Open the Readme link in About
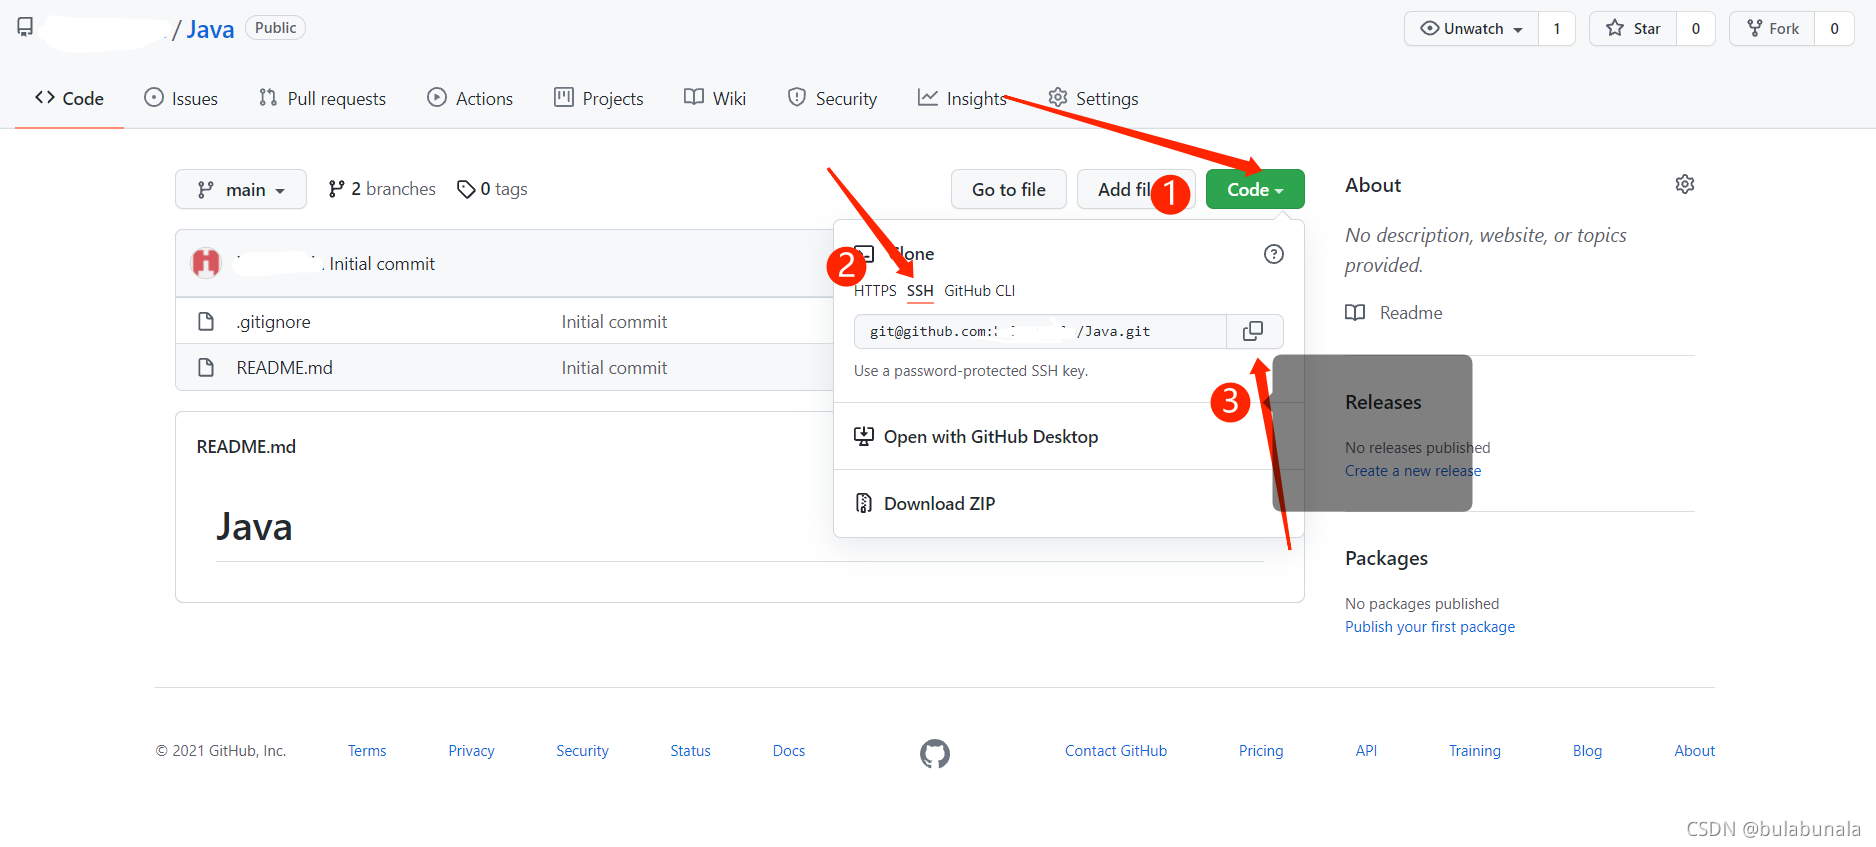 1394,313
